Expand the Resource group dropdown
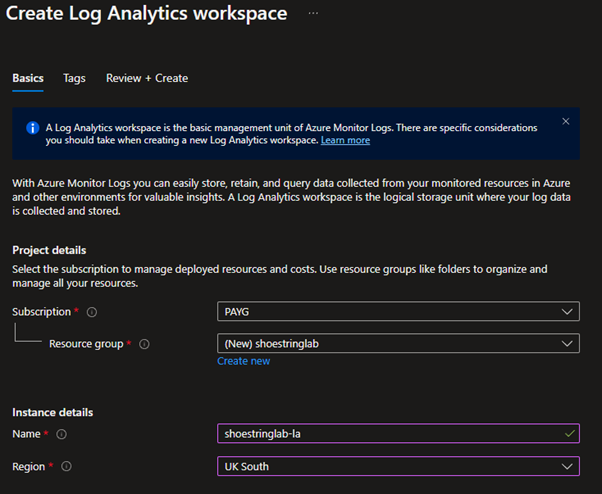The height and width of the screenshot is (494, 602). (398, 343)
